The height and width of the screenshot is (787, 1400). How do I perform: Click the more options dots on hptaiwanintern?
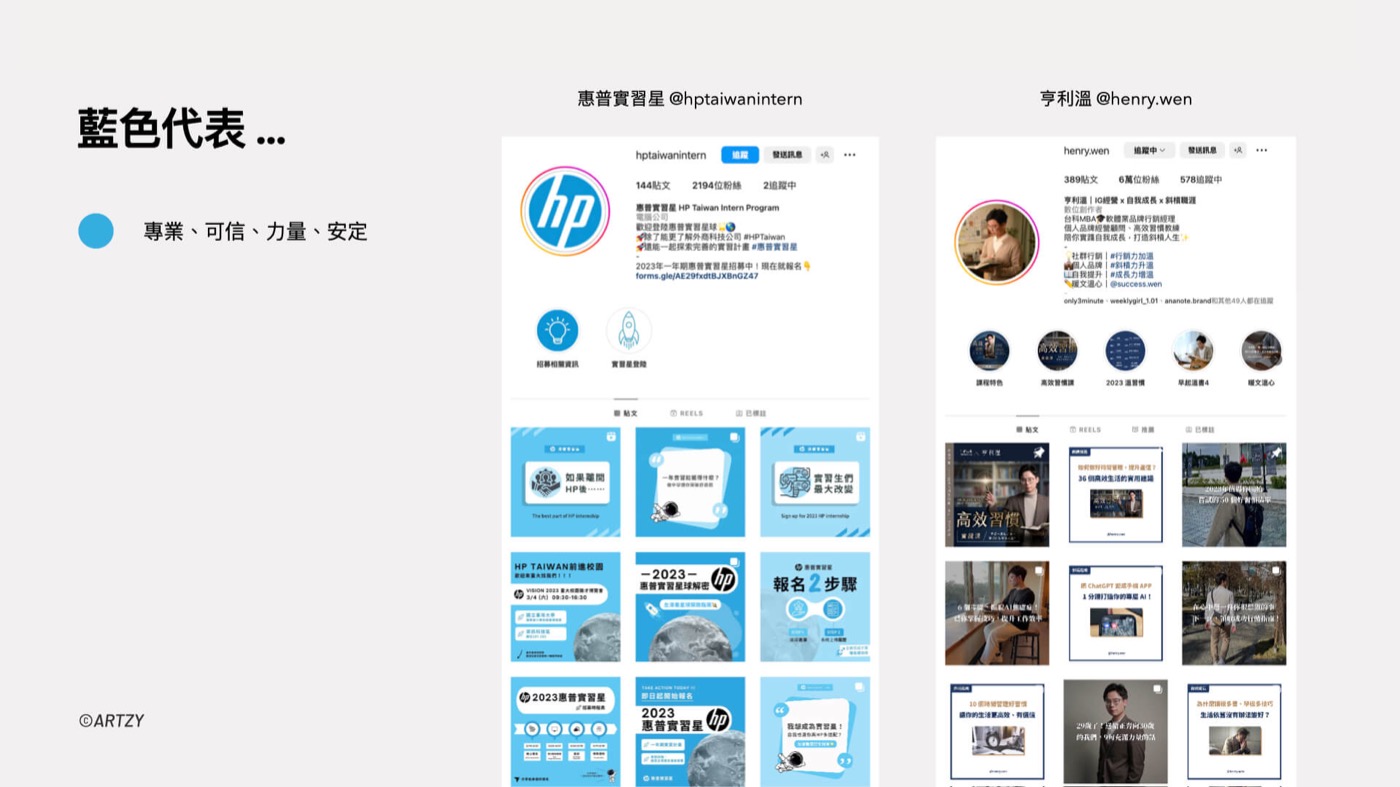tap(850, 155)
